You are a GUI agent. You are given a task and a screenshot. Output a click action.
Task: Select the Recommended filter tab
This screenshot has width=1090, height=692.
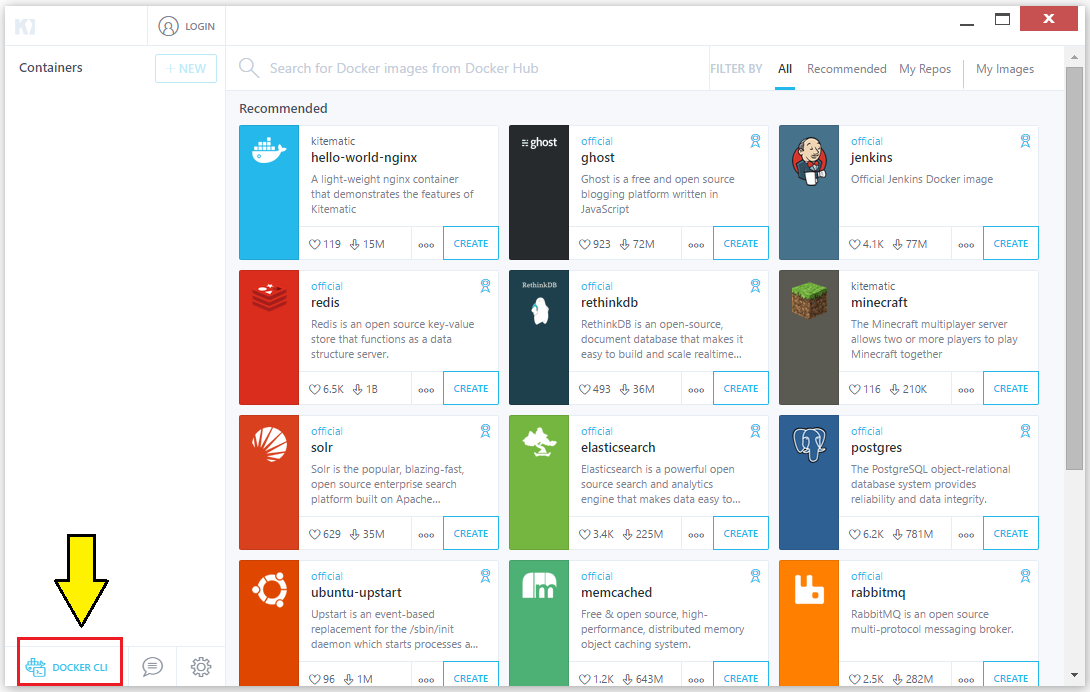pos(847,69)
